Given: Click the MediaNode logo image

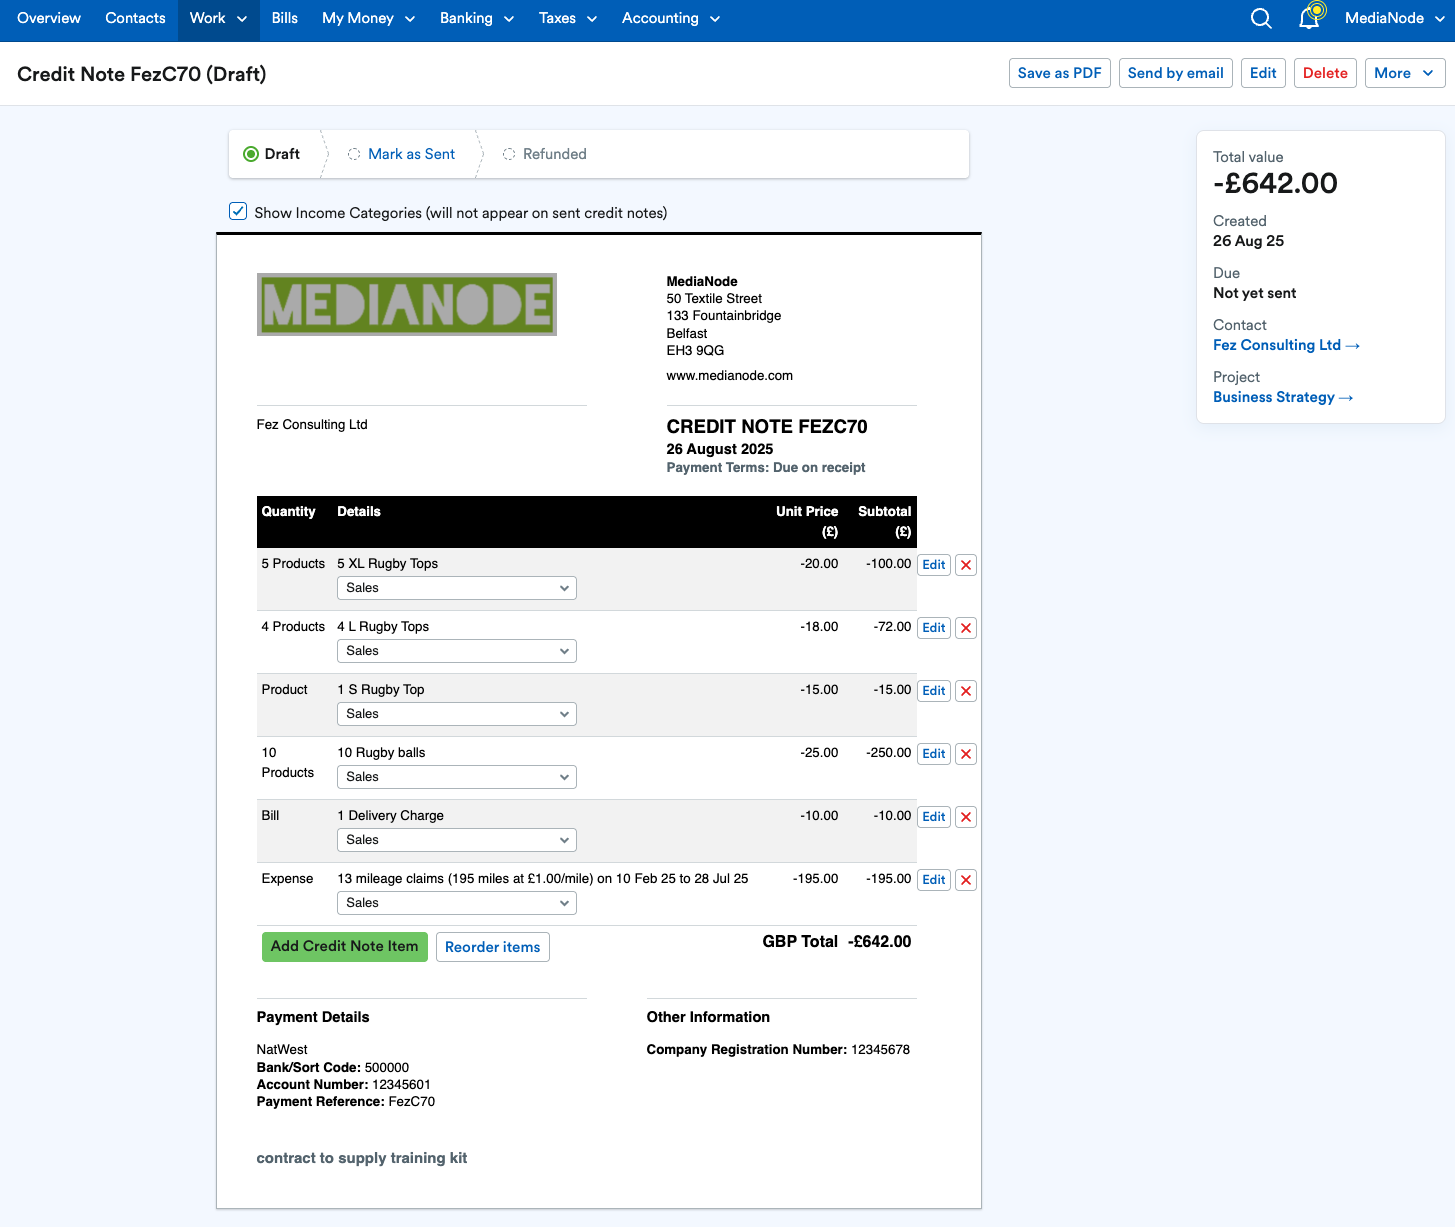Looking at the screenshot, I should coord(406,304).
